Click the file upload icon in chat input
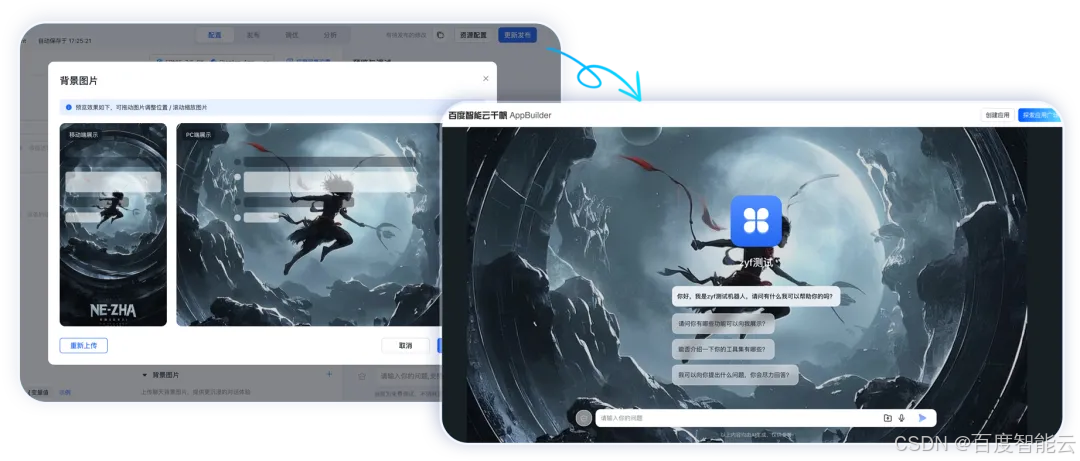The image size is (1080, 461). [888, 418]
